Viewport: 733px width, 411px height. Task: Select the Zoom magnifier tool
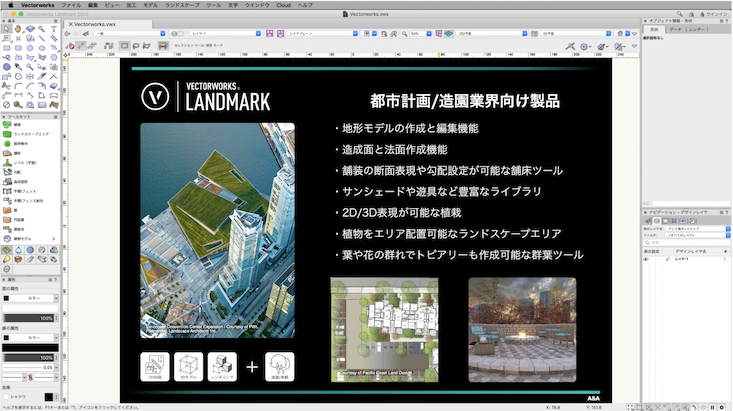coord(42,29)
